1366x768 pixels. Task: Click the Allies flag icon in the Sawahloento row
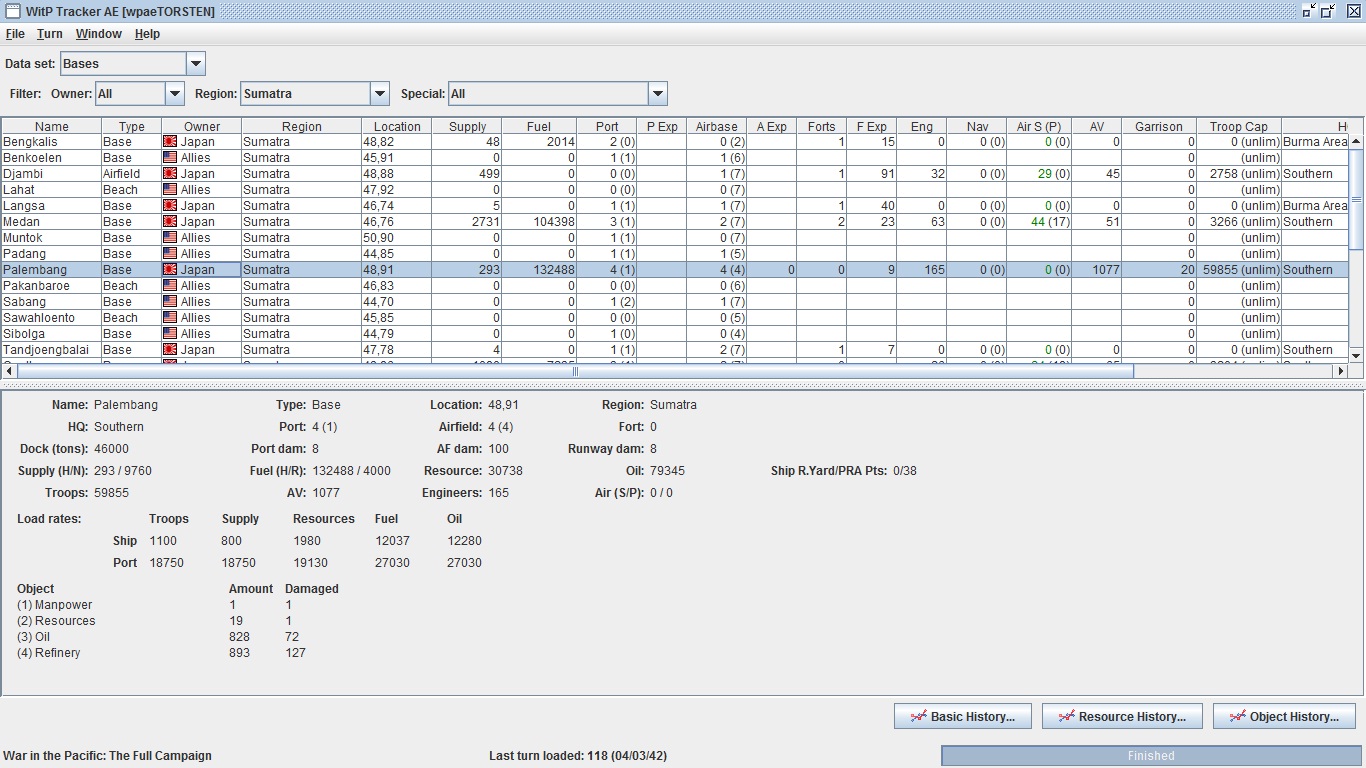click(170, 318)
